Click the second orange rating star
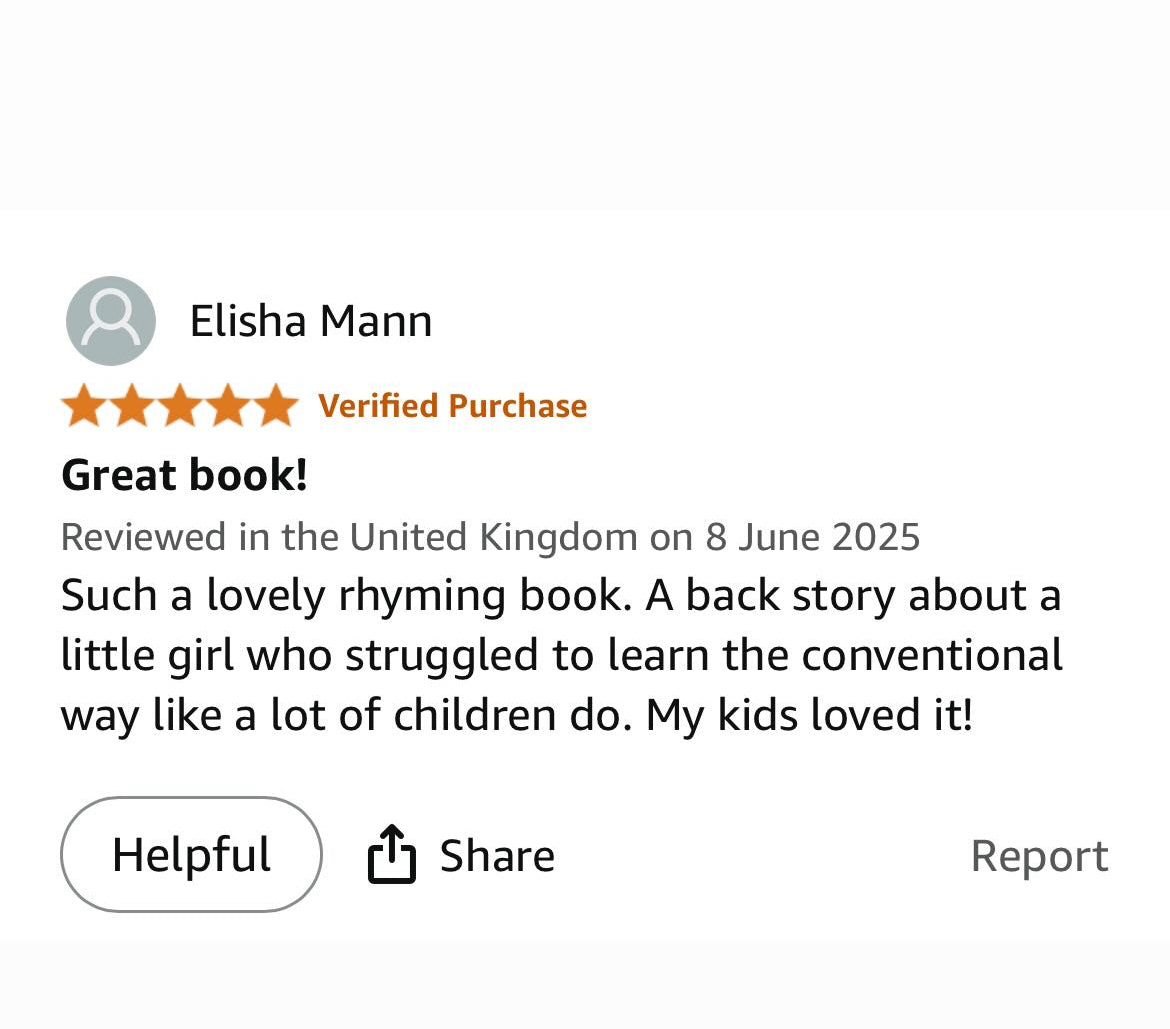The height and width of the screenshot is (1029, 1170). tap(132, 406)
